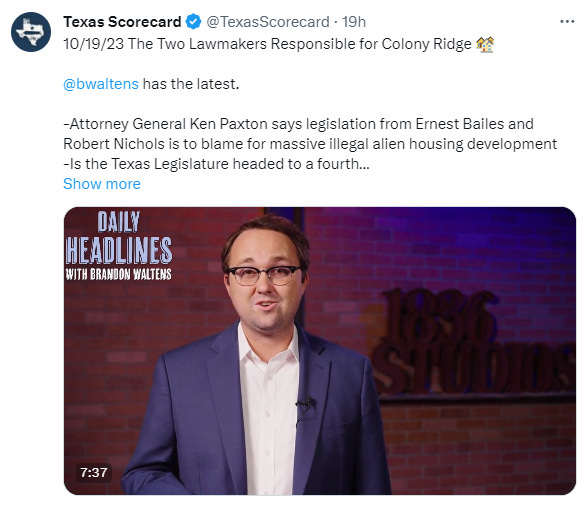Play the Daily Headlines video on the presenter
This screenshot has height=507, width=588.
[320, 351]
